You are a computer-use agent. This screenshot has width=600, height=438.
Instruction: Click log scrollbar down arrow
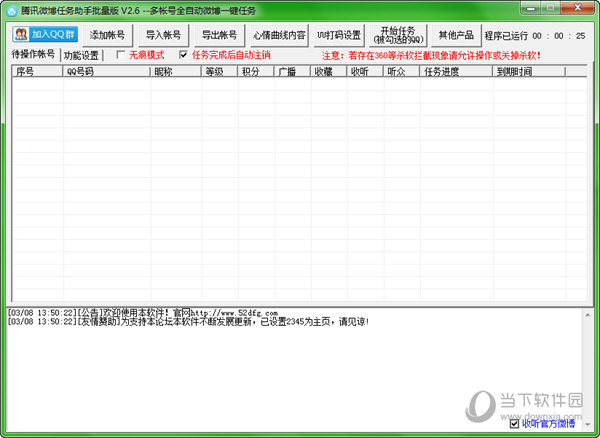pyautogui.click(x=588, y=424)
